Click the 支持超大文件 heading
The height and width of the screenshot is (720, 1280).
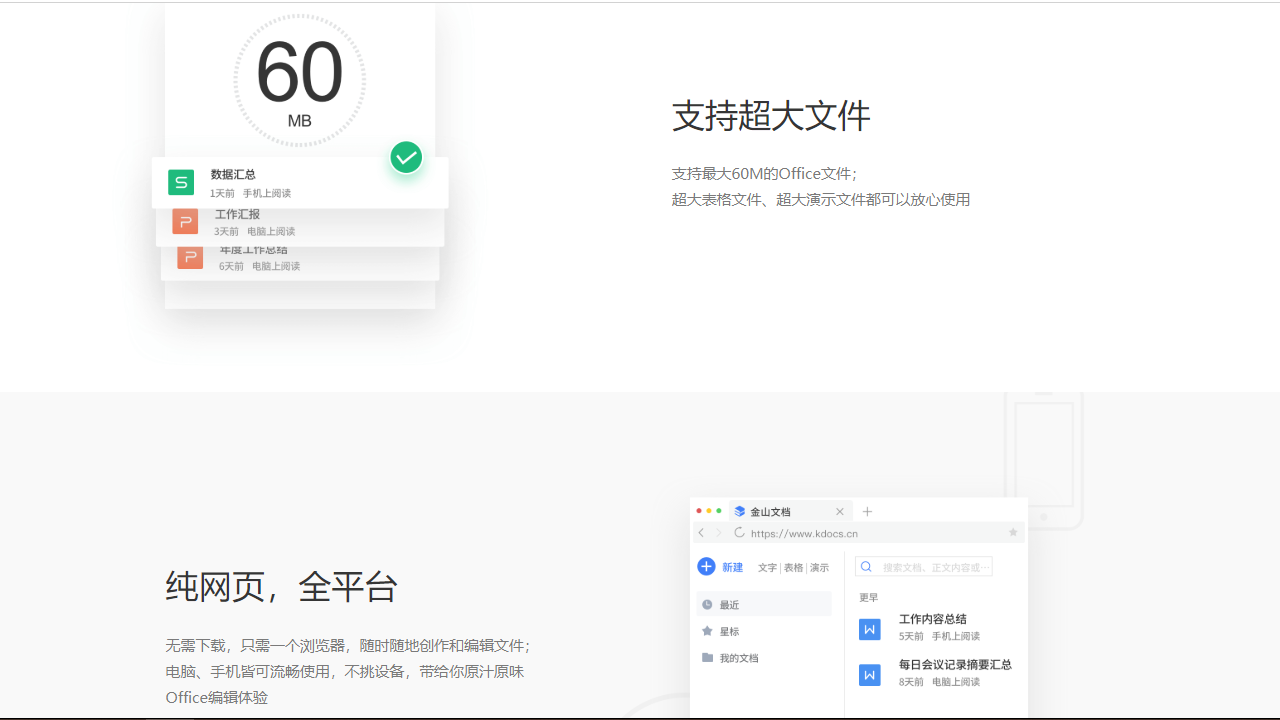771,116
